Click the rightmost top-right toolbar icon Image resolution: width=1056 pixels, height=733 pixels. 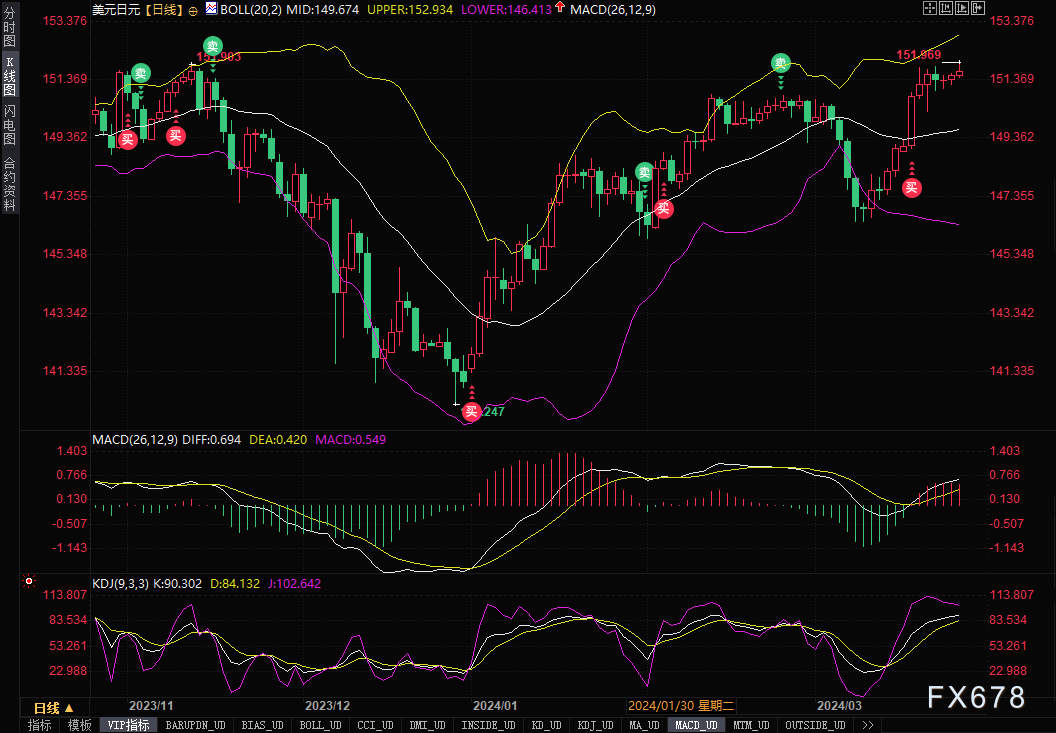pos(978,8)
